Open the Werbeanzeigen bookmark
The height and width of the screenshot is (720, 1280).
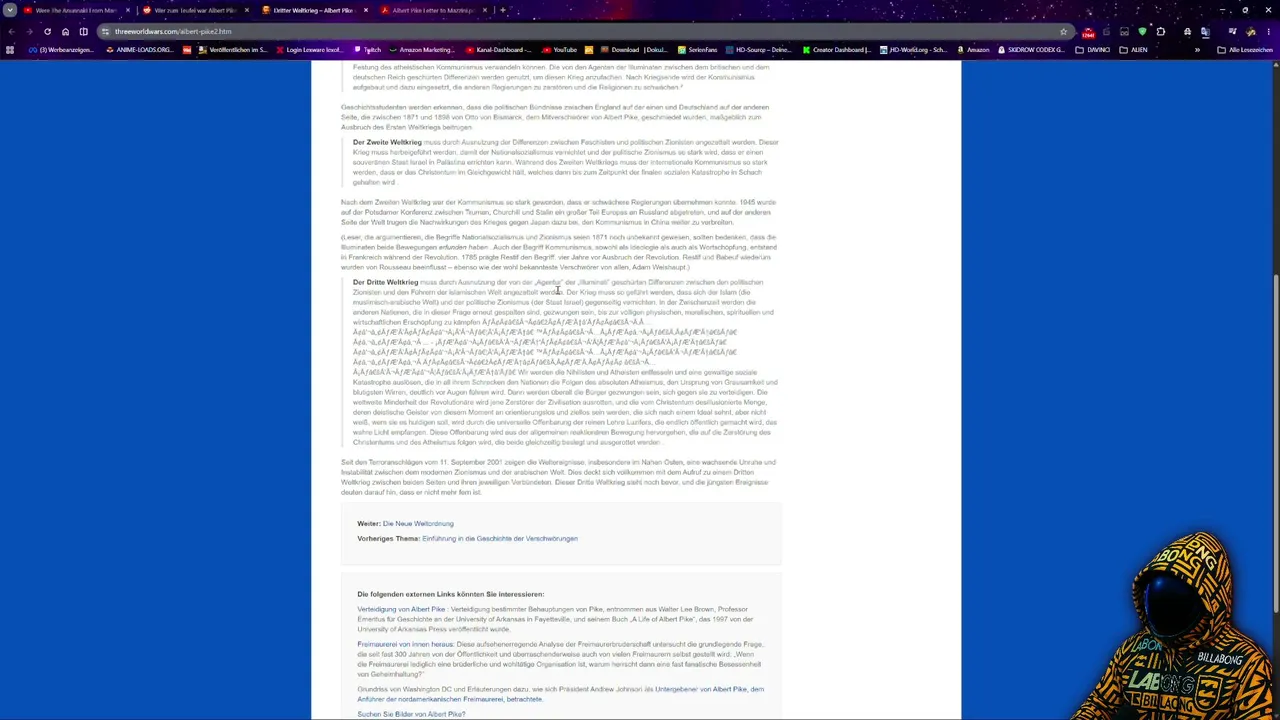tap(60, 50)
